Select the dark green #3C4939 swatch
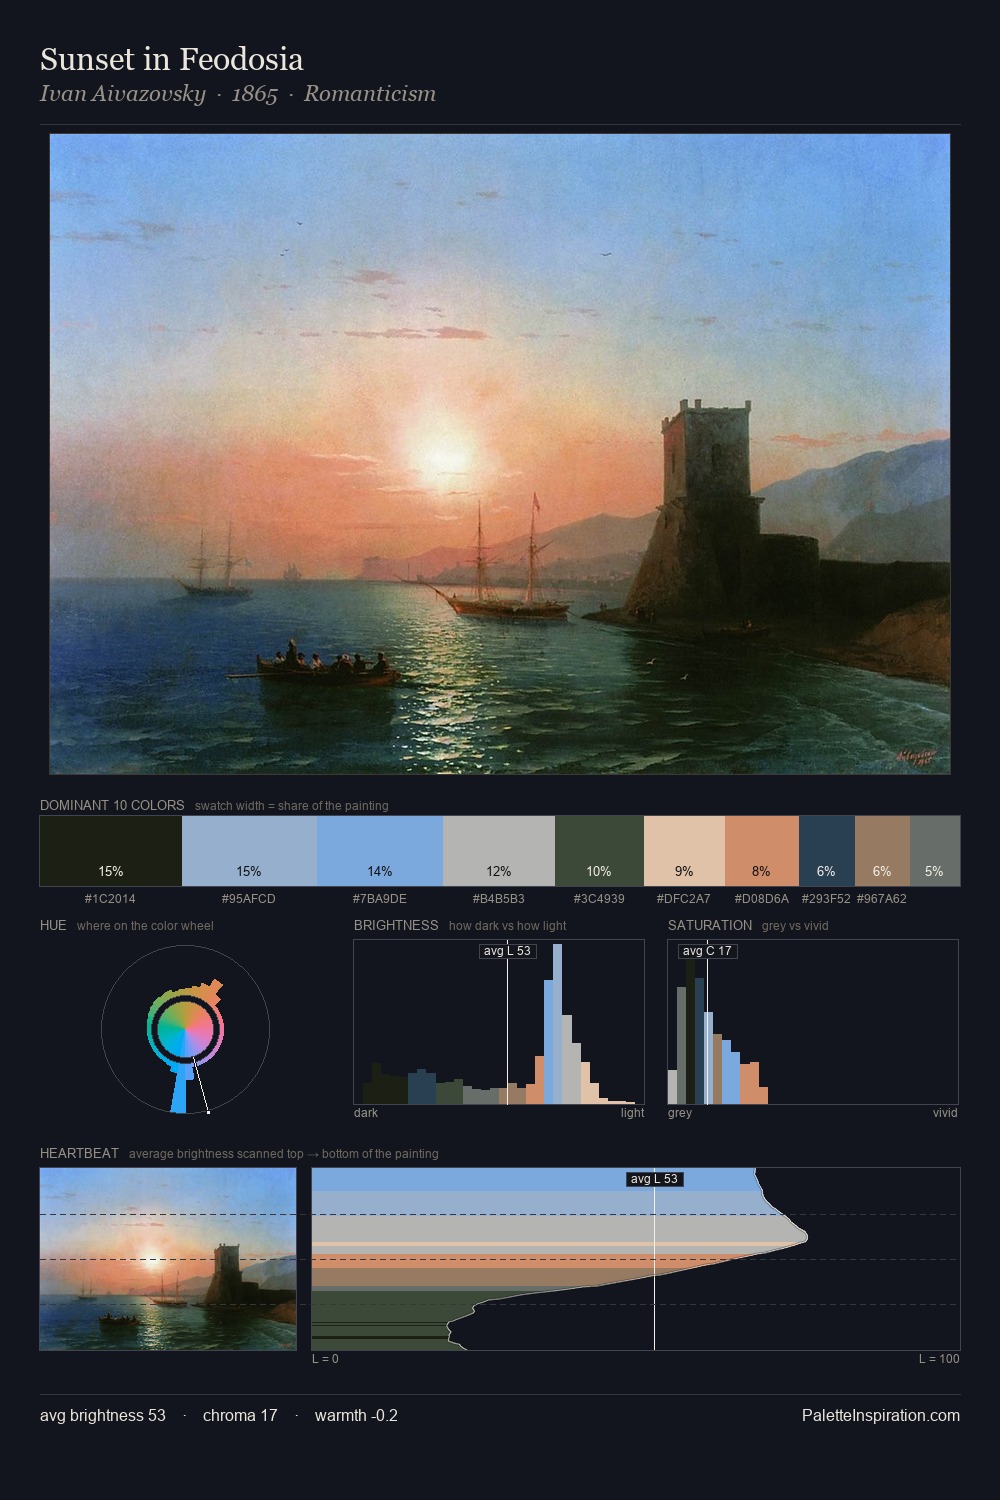This screenshot has height=1500, width=1000. click(x=599, y=851)
